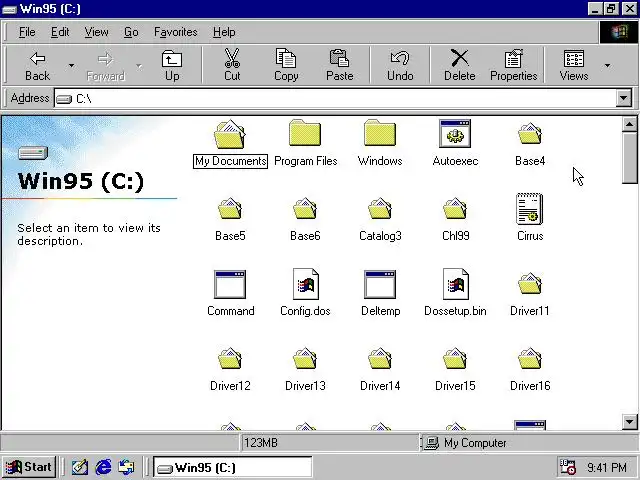This screenshot has height=480, width=640.
Task: Open the Start menu
Action: [x=29, y=467]
